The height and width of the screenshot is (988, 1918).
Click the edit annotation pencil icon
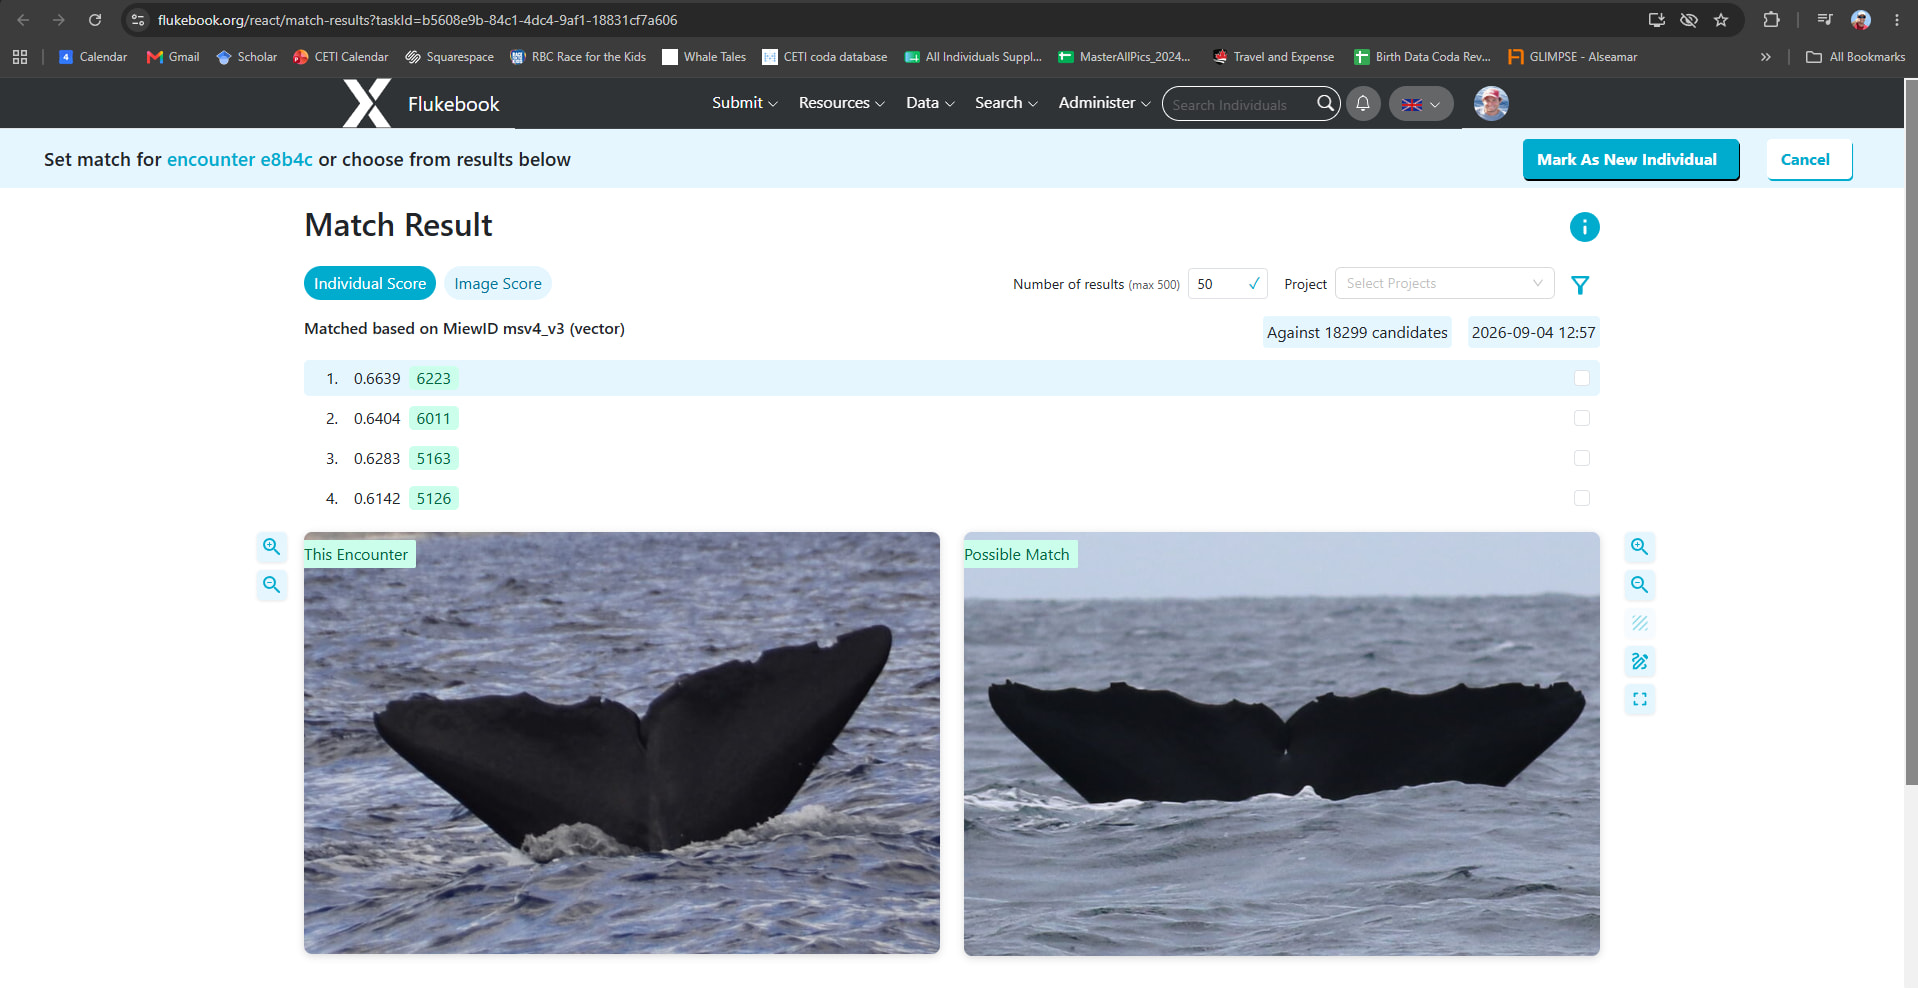pyautogui.click(x=1639, y=661)
